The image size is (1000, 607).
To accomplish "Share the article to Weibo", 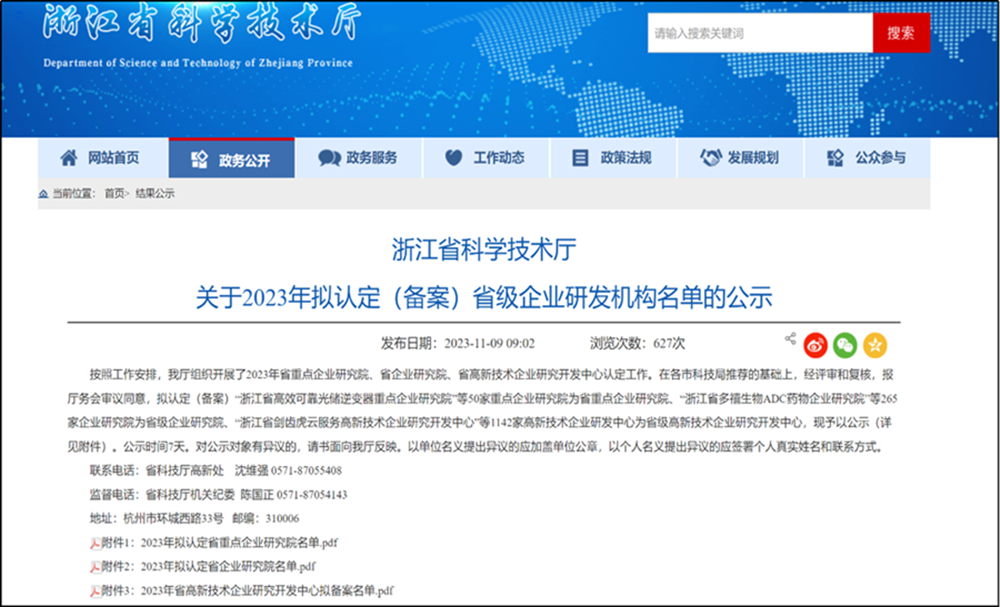I will pos(816,344).
